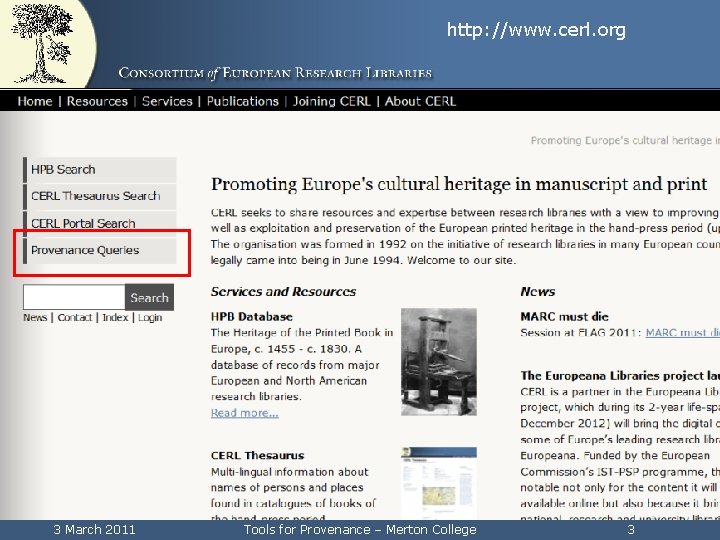The width and height of the screenshot is (720, 540).
Task: Select HPB Search in sidebar
Action: click(100, 170)
